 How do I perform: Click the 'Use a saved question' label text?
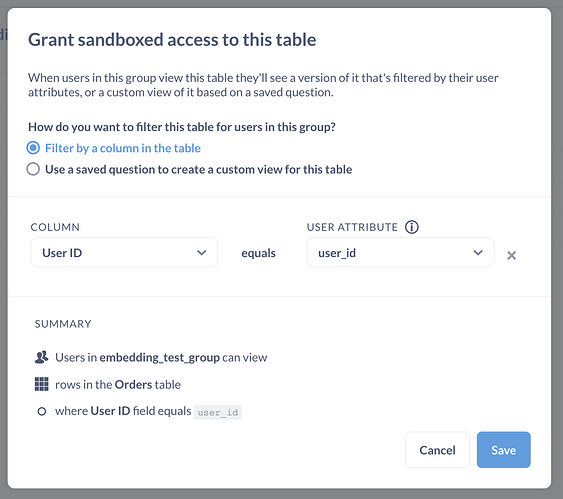pos(199,169)
